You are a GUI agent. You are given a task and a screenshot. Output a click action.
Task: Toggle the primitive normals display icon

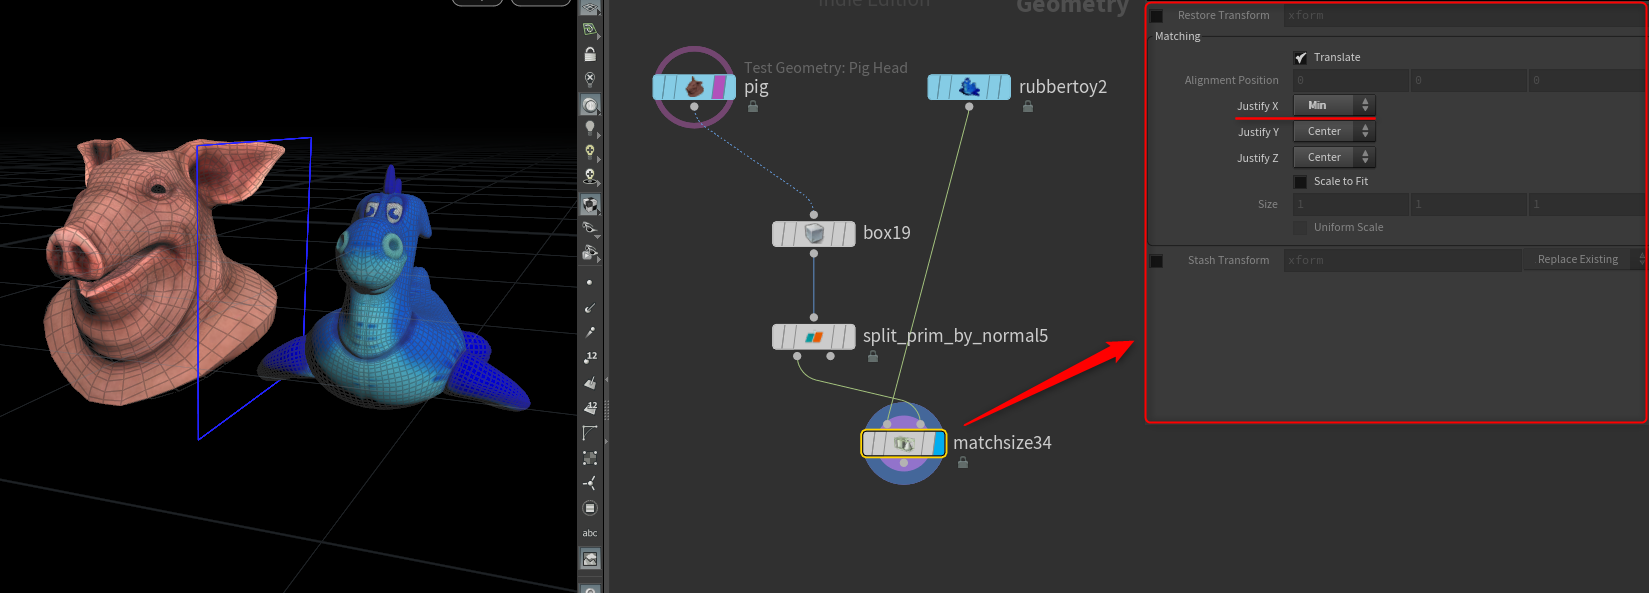click(590, 383)
